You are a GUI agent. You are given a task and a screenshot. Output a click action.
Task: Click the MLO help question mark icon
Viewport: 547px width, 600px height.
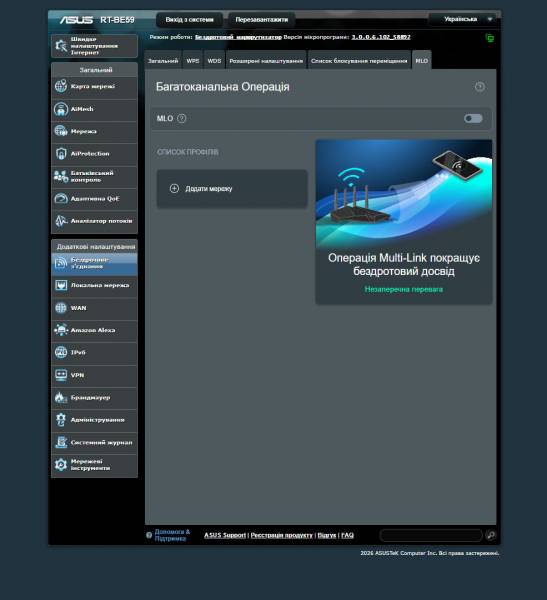point(182,119)
